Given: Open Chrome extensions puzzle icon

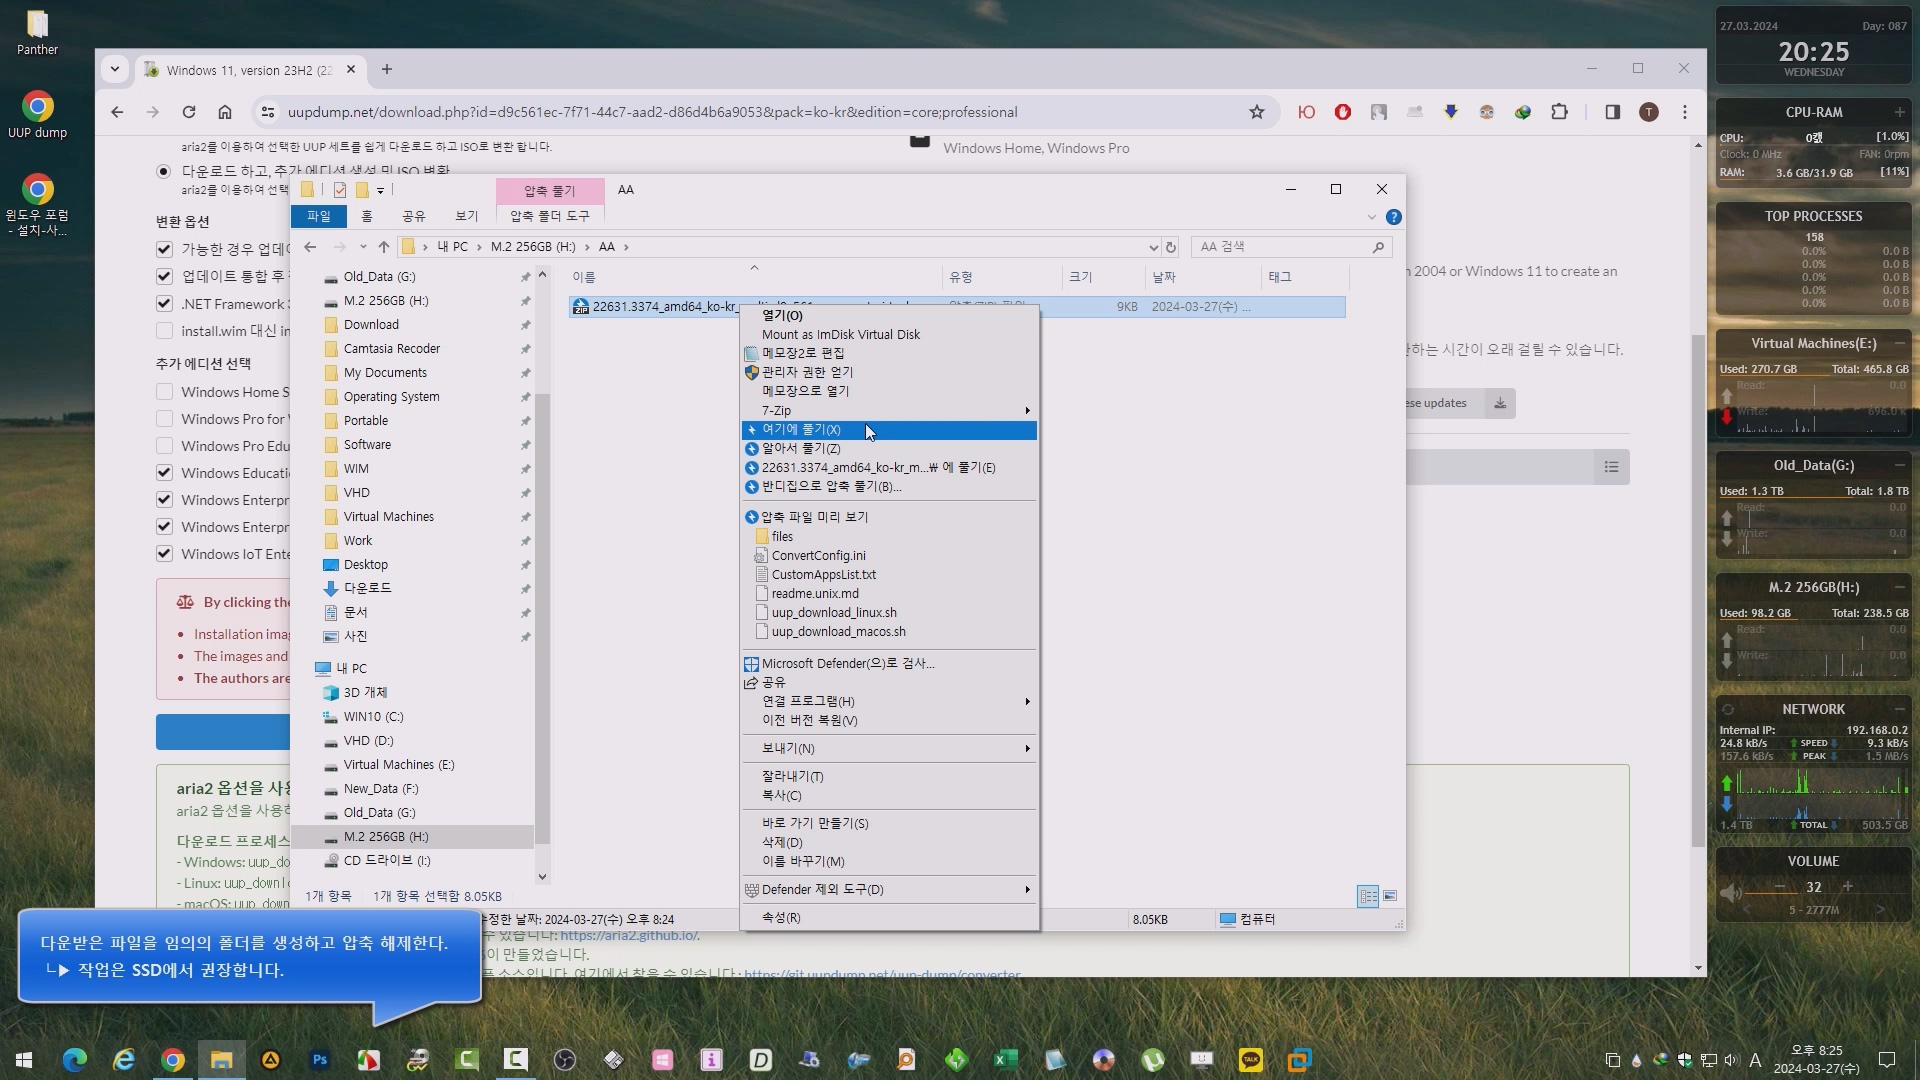Looking at the screenshot, I should [1559, 112].
